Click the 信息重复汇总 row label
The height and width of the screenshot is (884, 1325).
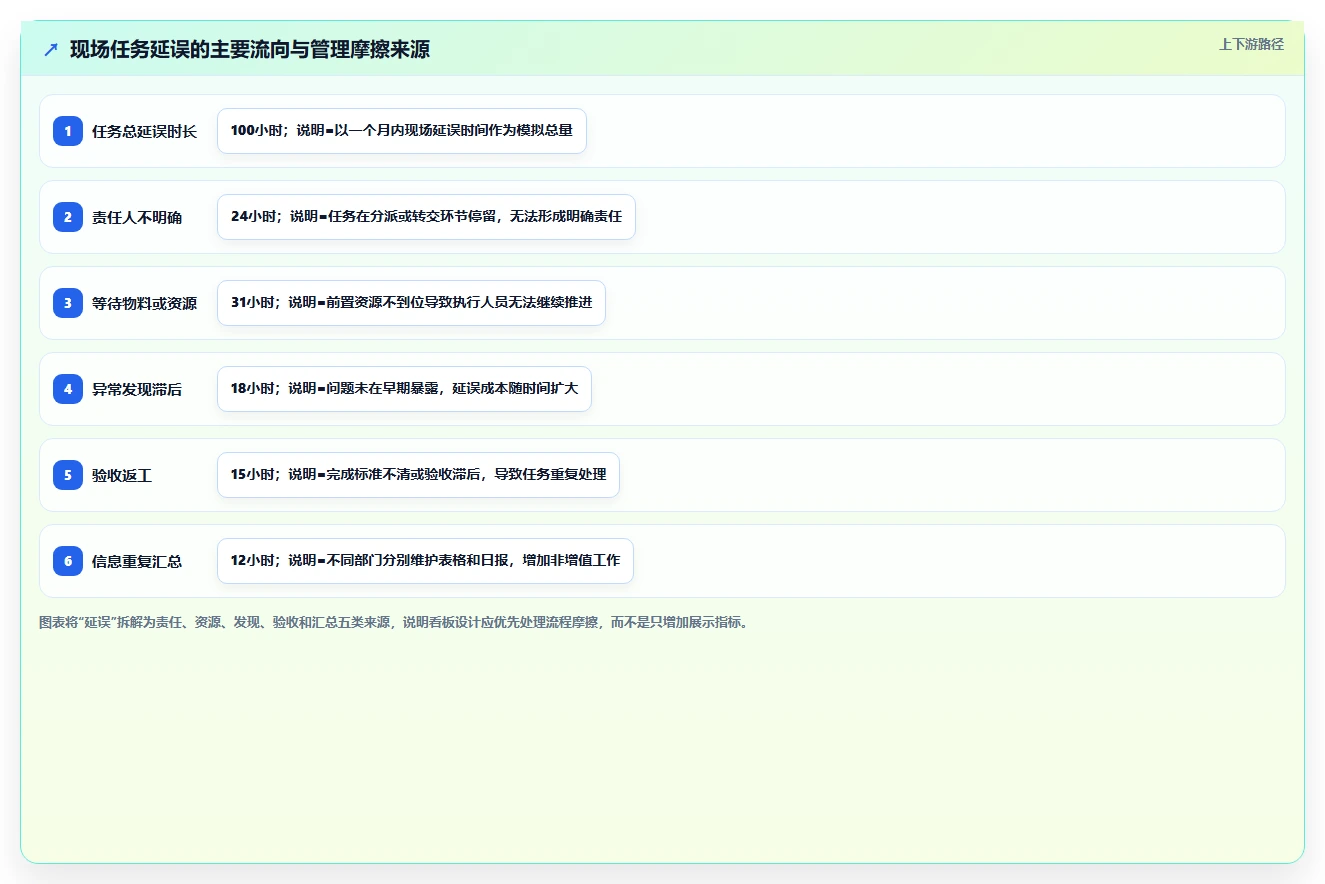[137, 561]
